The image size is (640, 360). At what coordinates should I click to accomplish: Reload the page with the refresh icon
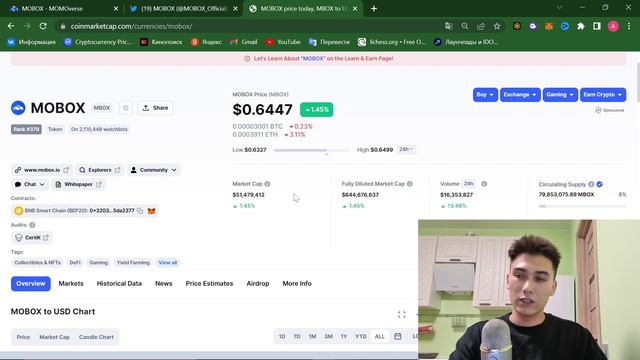43,26
